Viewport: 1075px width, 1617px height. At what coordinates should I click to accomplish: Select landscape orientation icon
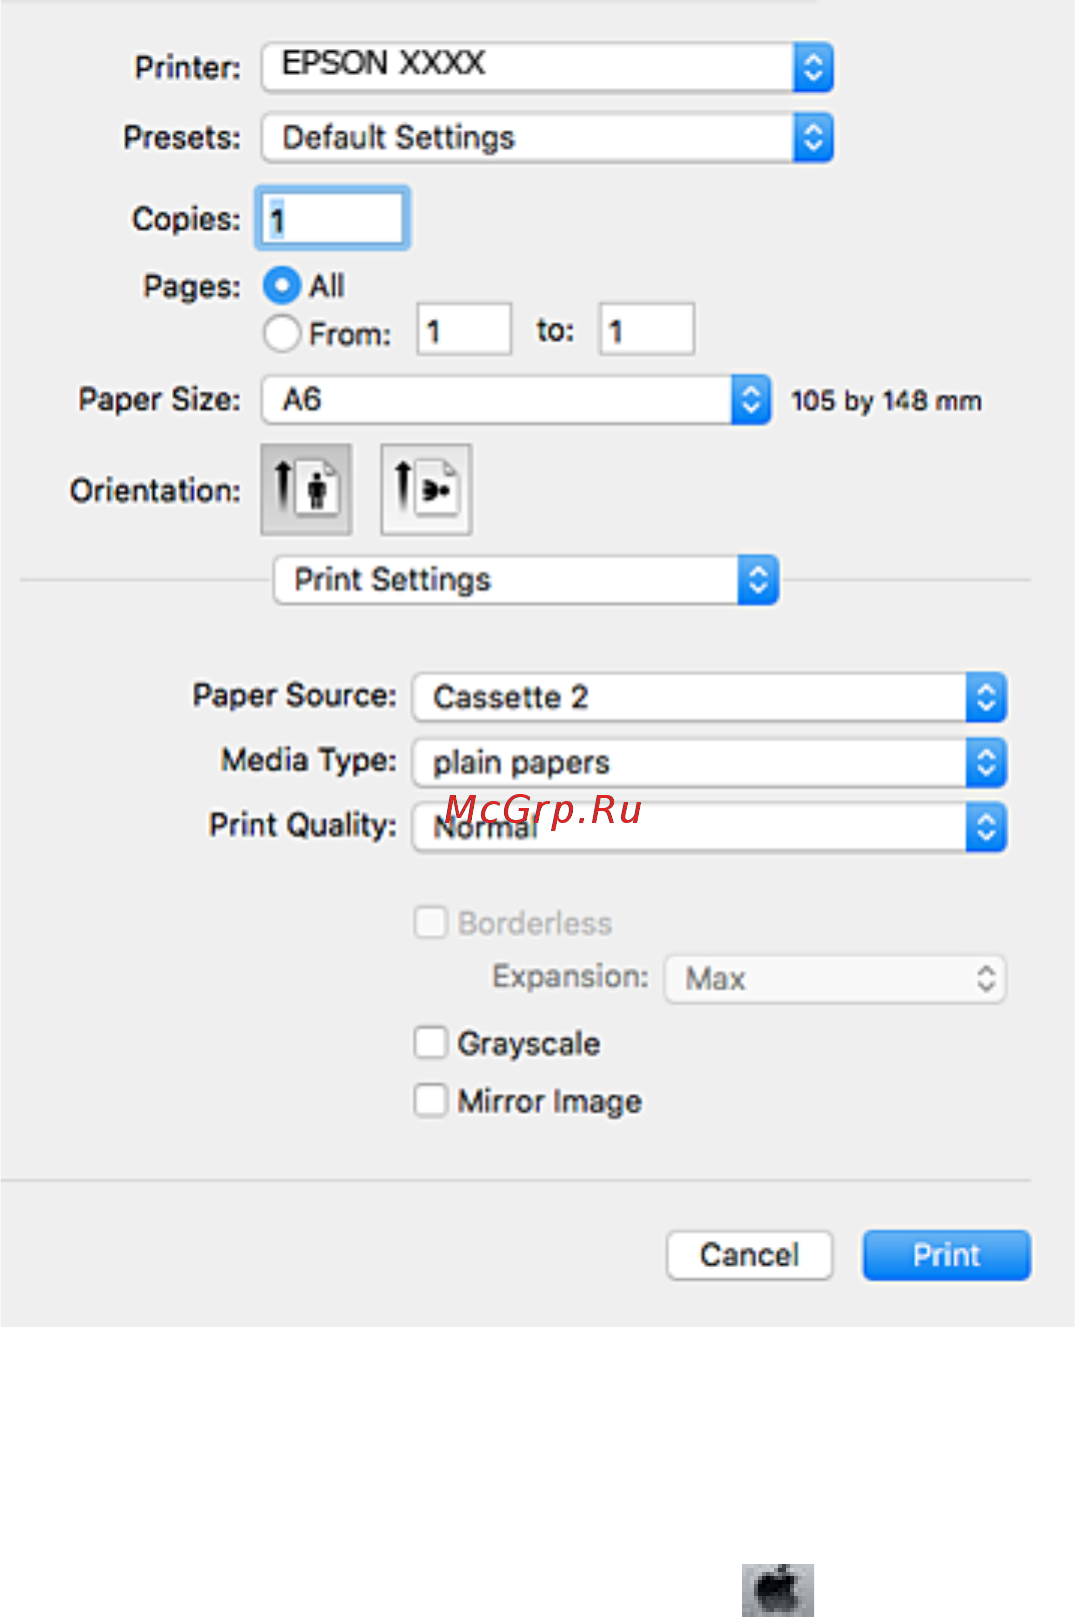pos(426,489)
